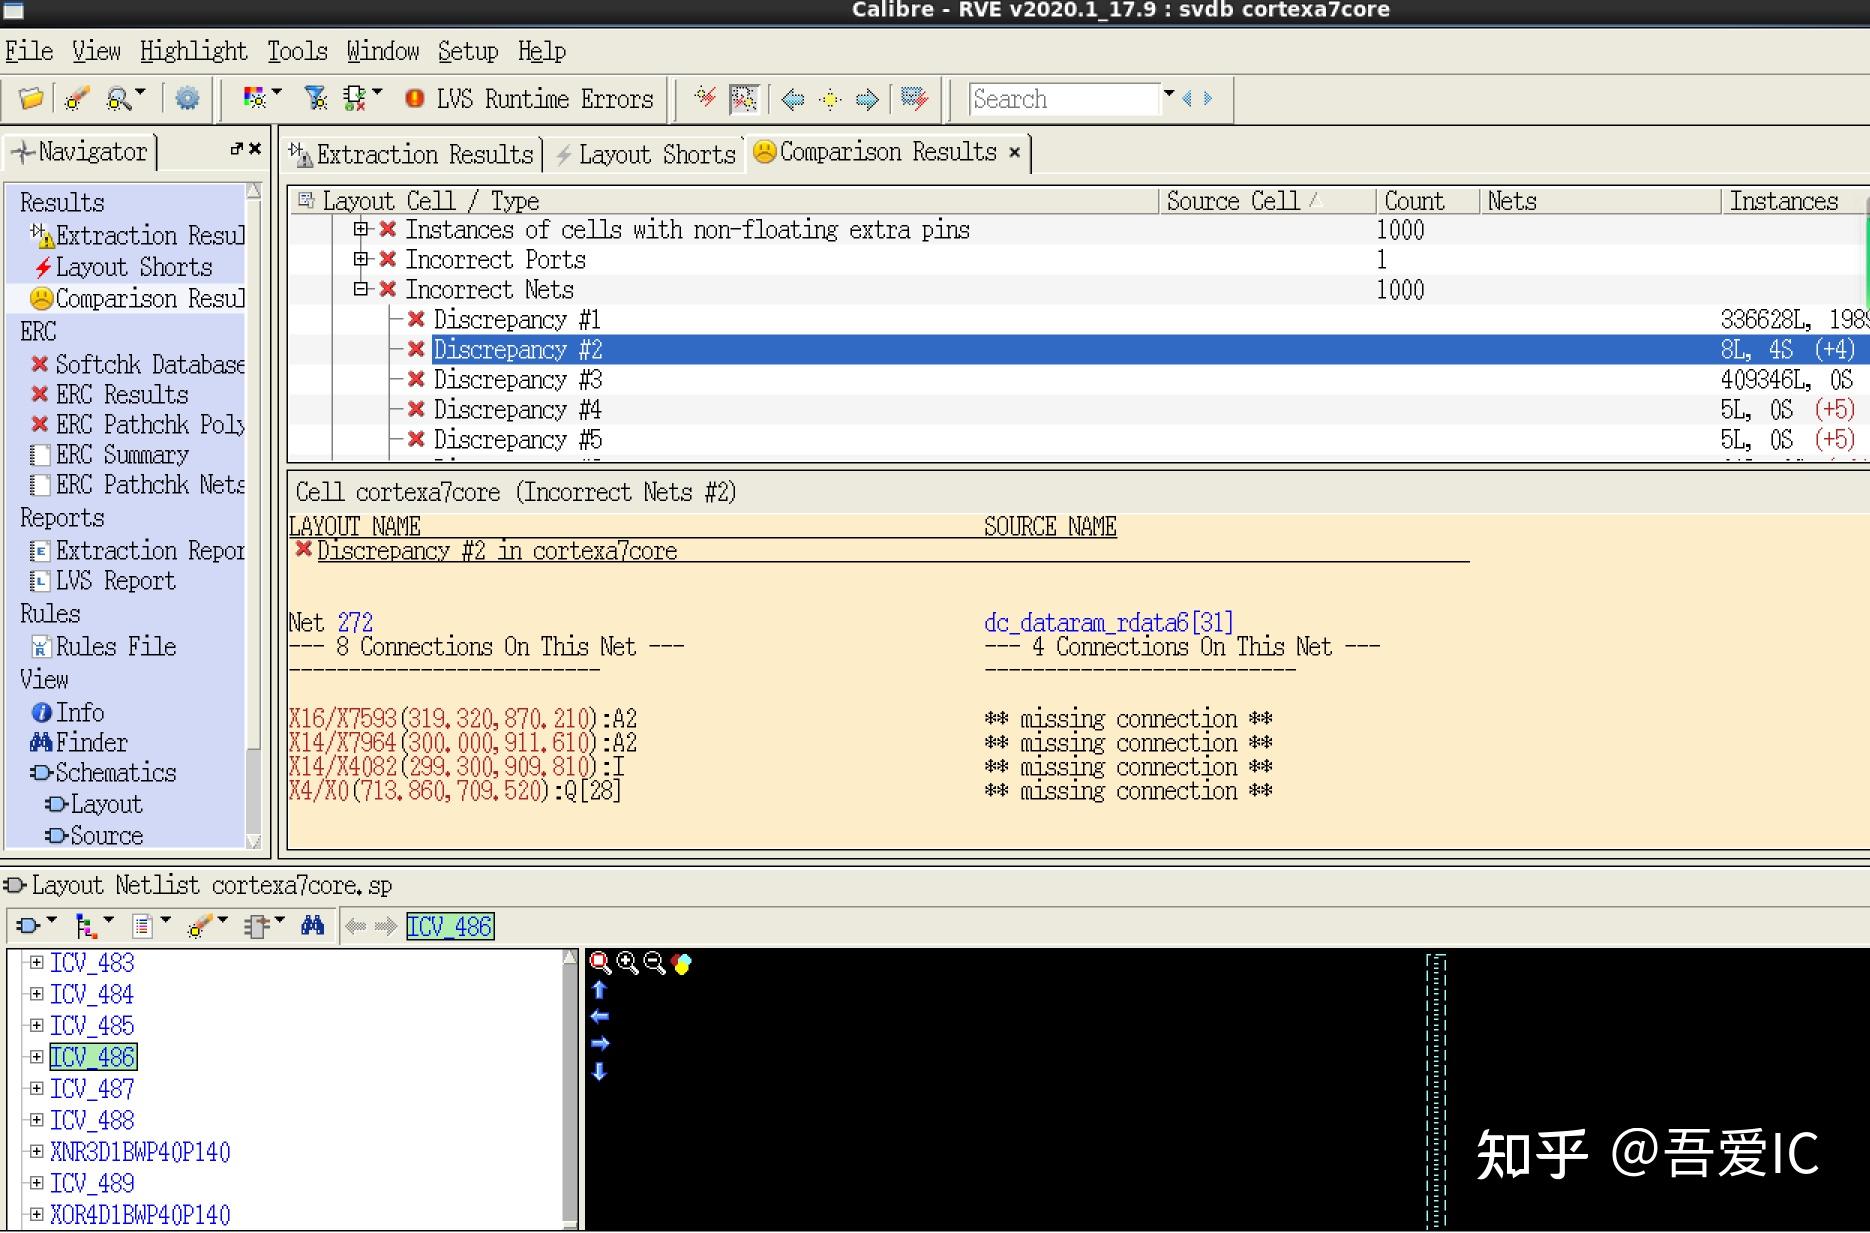
Task: Expand the ICV_486 tree node
Action: (x=37, y=1057)
